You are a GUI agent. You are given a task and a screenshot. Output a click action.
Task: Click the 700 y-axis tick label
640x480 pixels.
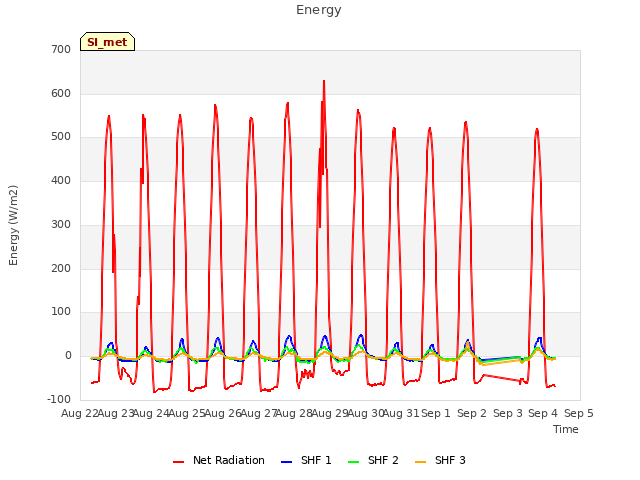click(x=61, y=50)
